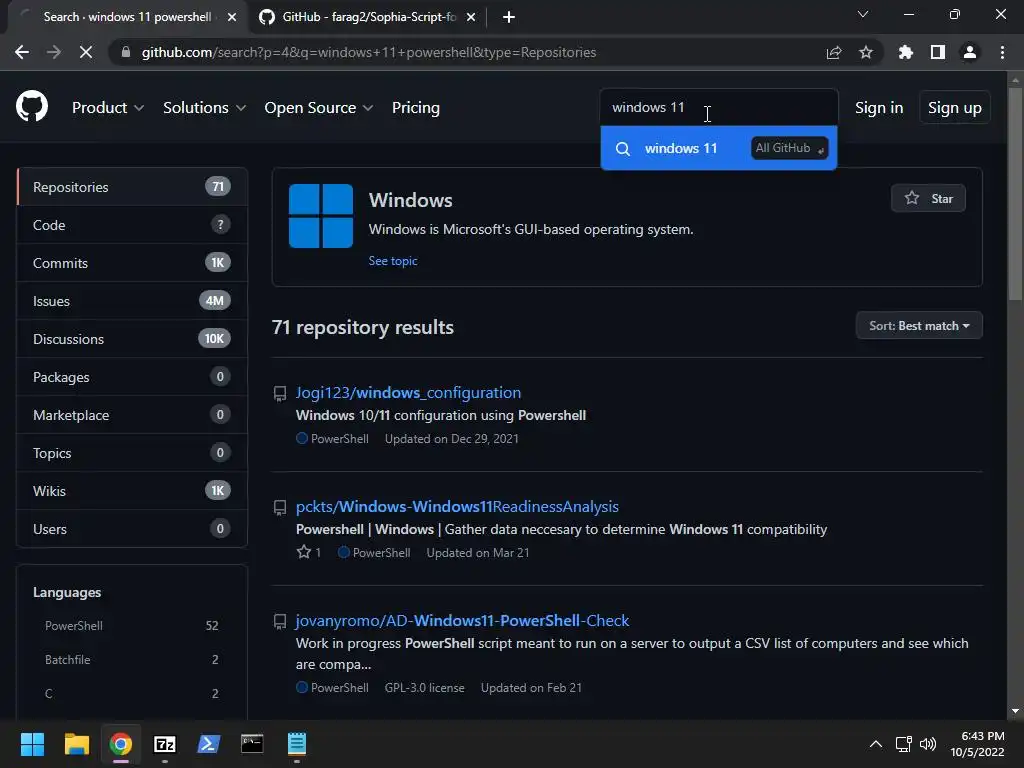The image size is (1024, 768).
Task: Expand the Open Source menu
Action: [x=319, y=108]
